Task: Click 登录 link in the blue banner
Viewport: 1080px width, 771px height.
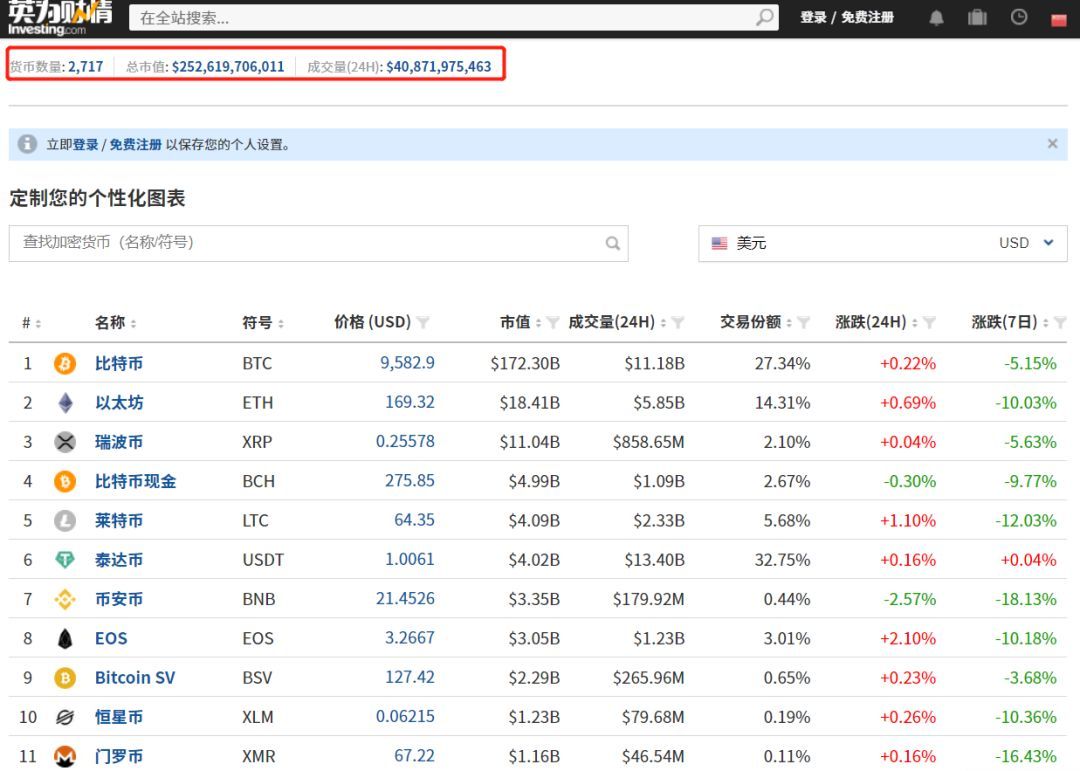Action: point(85,145)
